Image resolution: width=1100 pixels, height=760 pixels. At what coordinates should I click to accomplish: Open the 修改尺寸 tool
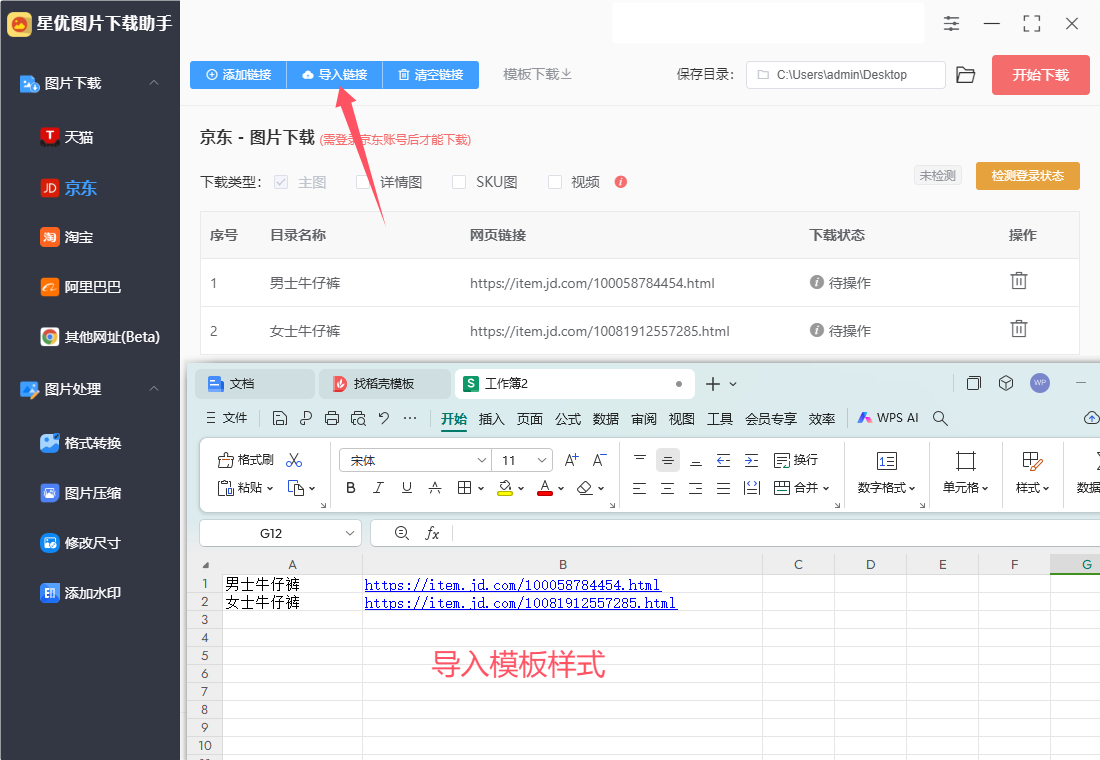tap(81, 543)
